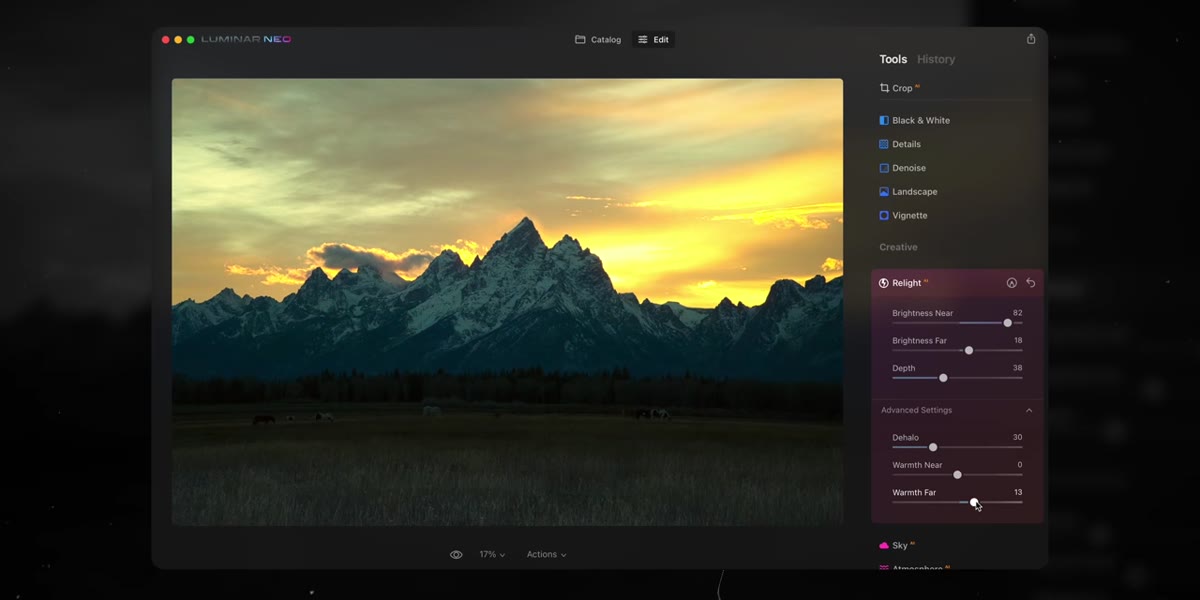Click the Creative section heading
This screenshot has height=600, width=1200.
point(898,247)
